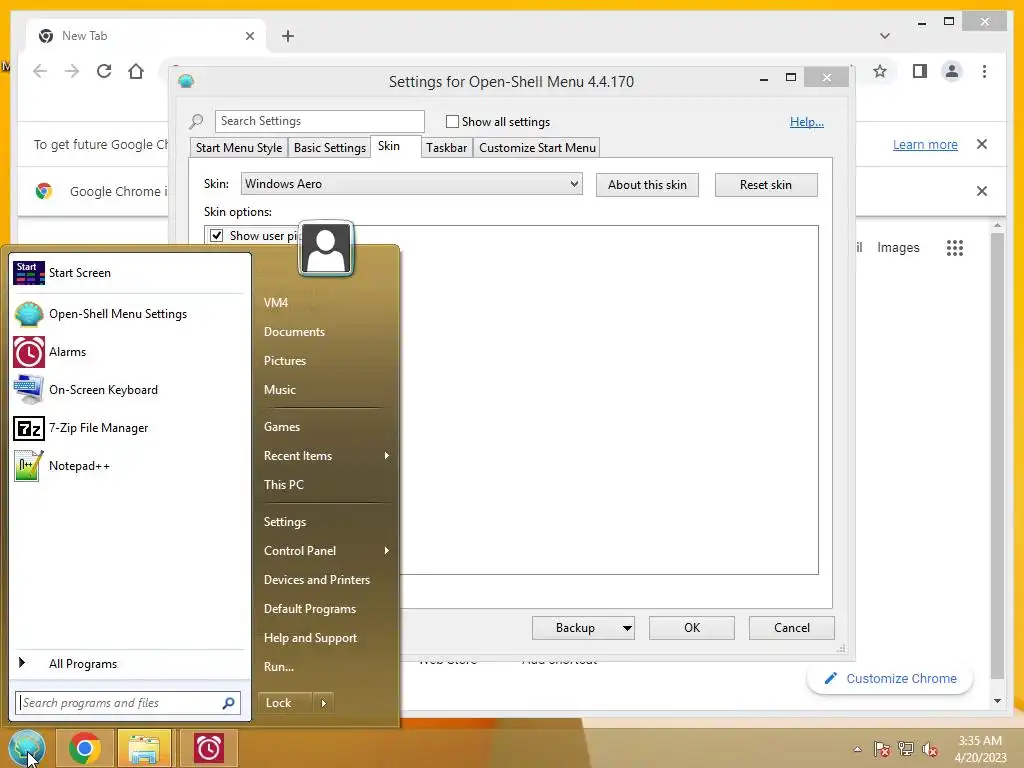Screen dimensions: 1024x768
Task: Click About this skin button
Action: pyautogui.click(x=647, y=185)
